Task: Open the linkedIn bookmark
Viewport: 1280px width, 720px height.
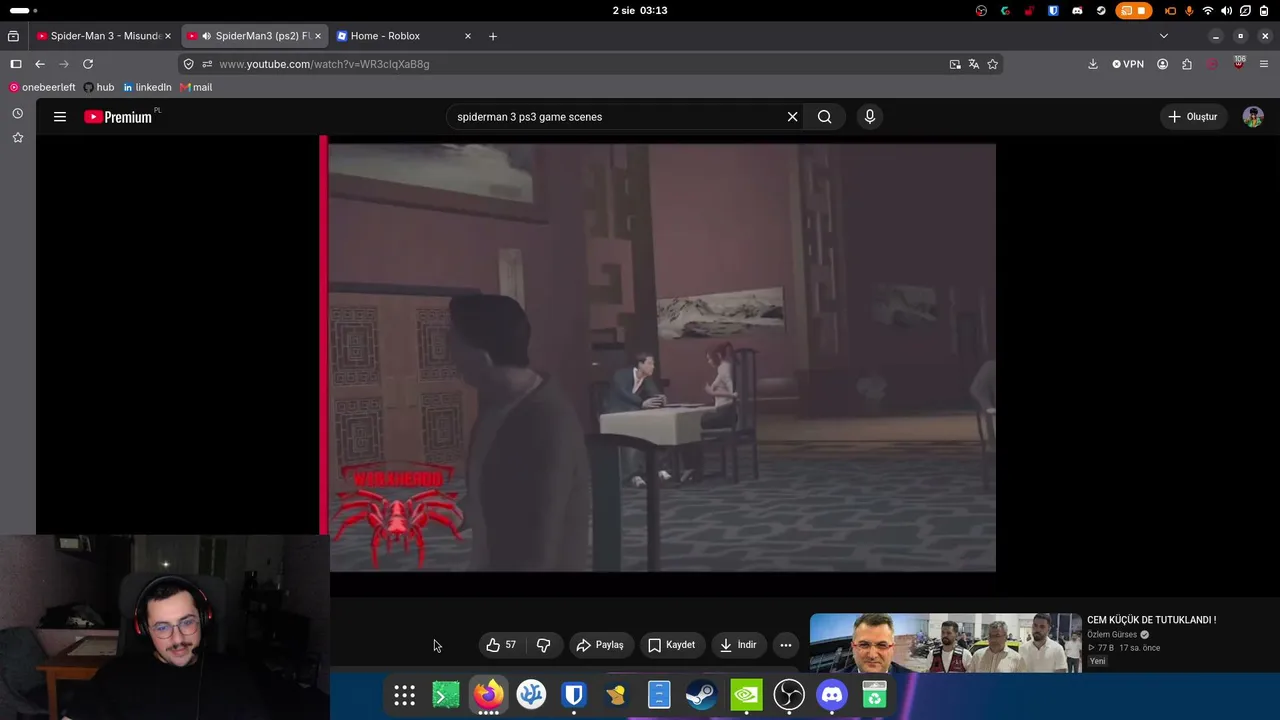Action: click(x=147, y=87)
